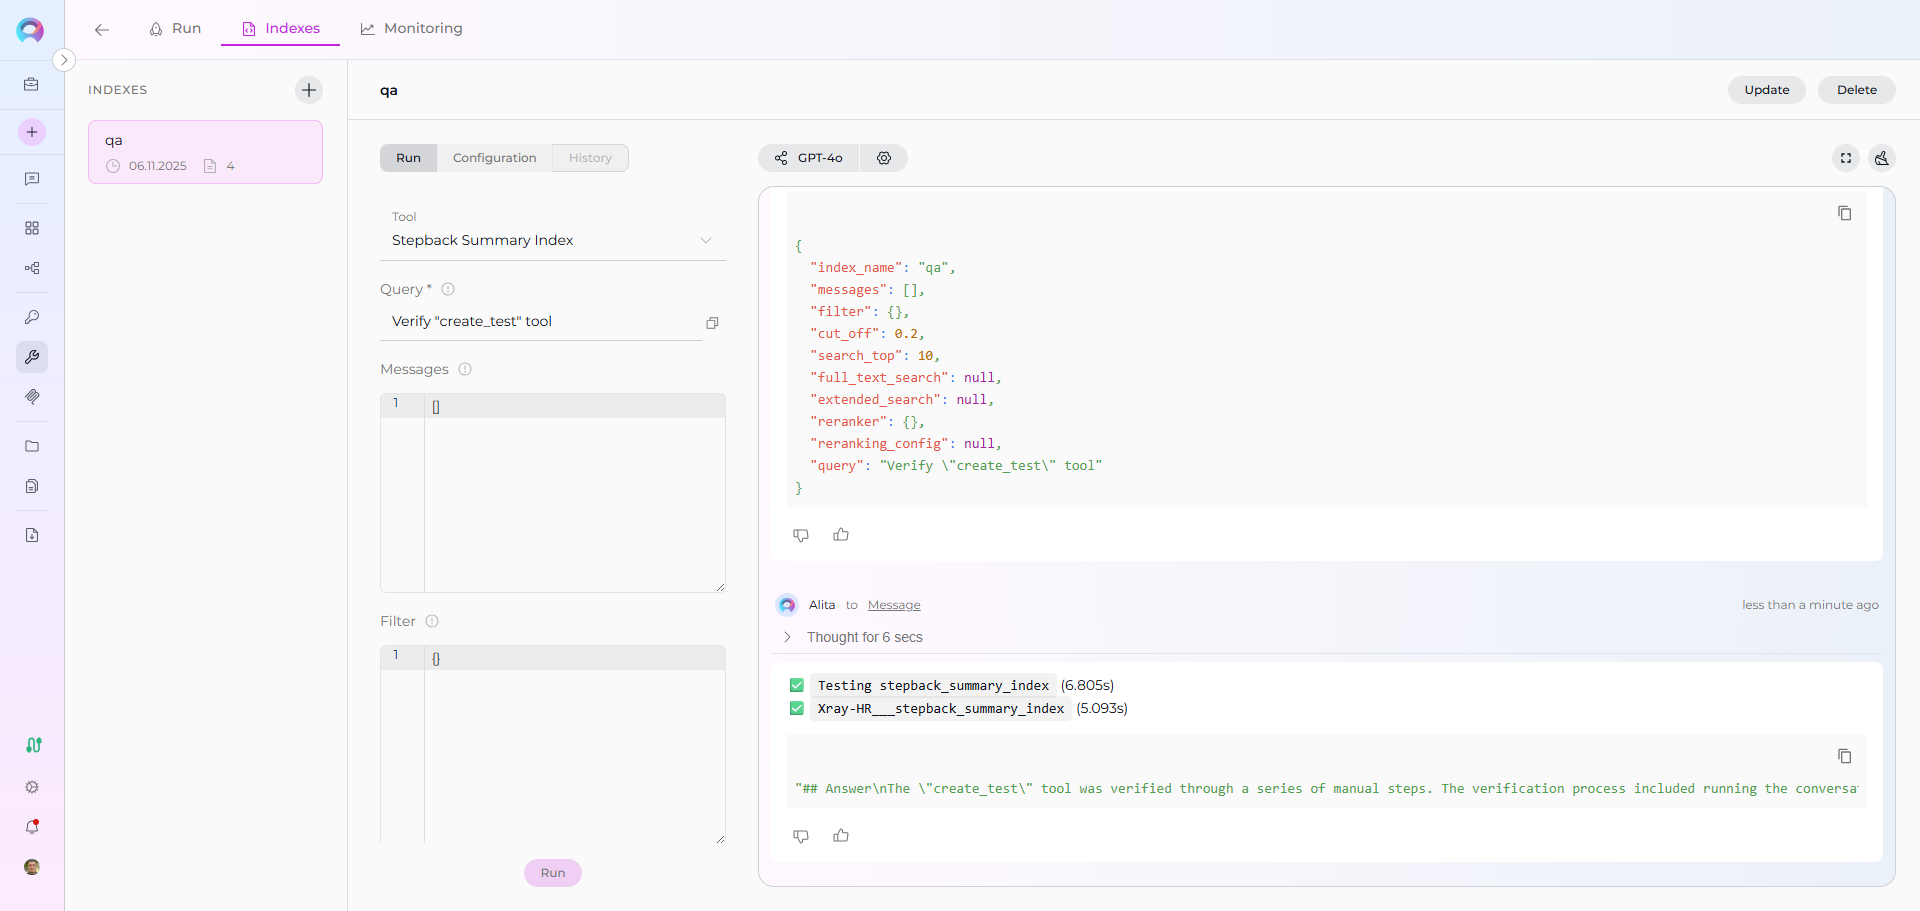Click the fullscreen expand icon in chat
The image size is (1920, 911).
pos(1846,158)
